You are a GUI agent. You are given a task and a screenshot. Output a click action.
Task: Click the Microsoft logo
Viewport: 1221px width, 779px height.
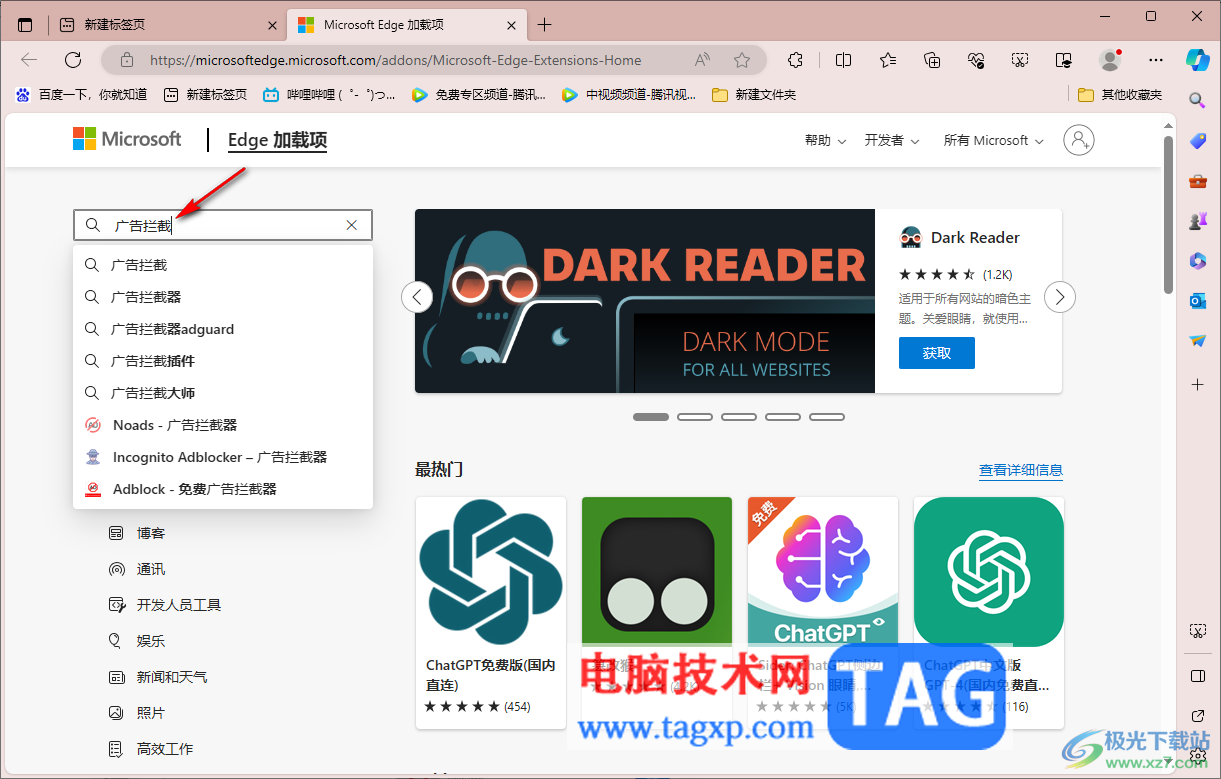tap(127, 140)
